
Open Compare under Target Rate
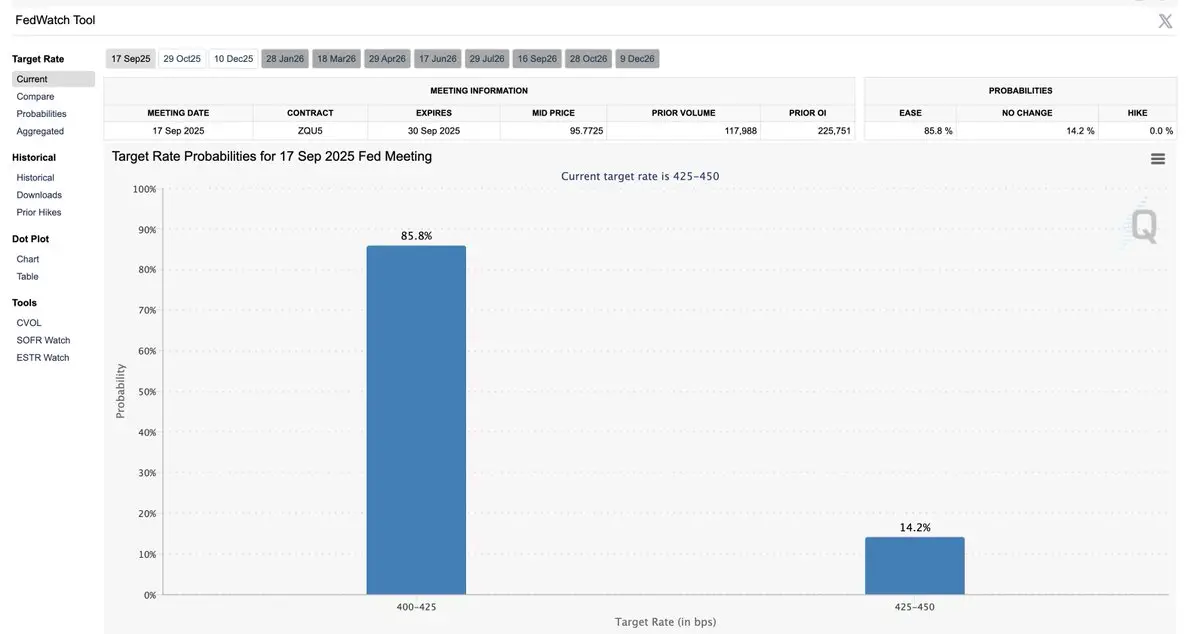click(x=35, y=97)
